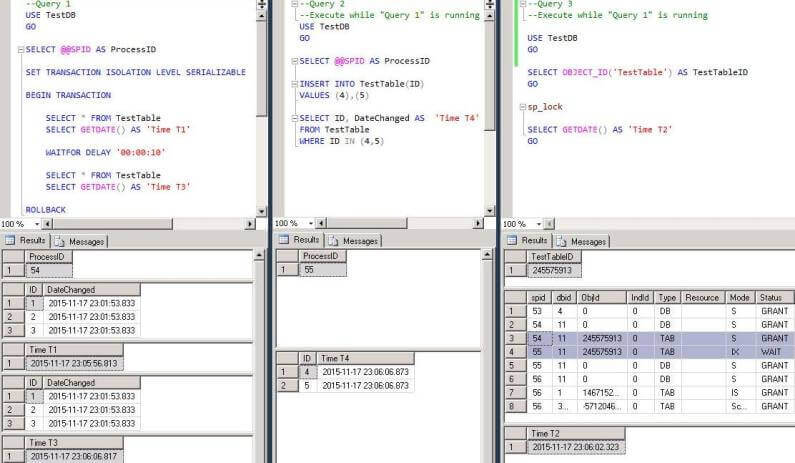795x463 pixels.
Task: Switch to Messages tab in Query 1 pane
Action: [x=80, y=241]
